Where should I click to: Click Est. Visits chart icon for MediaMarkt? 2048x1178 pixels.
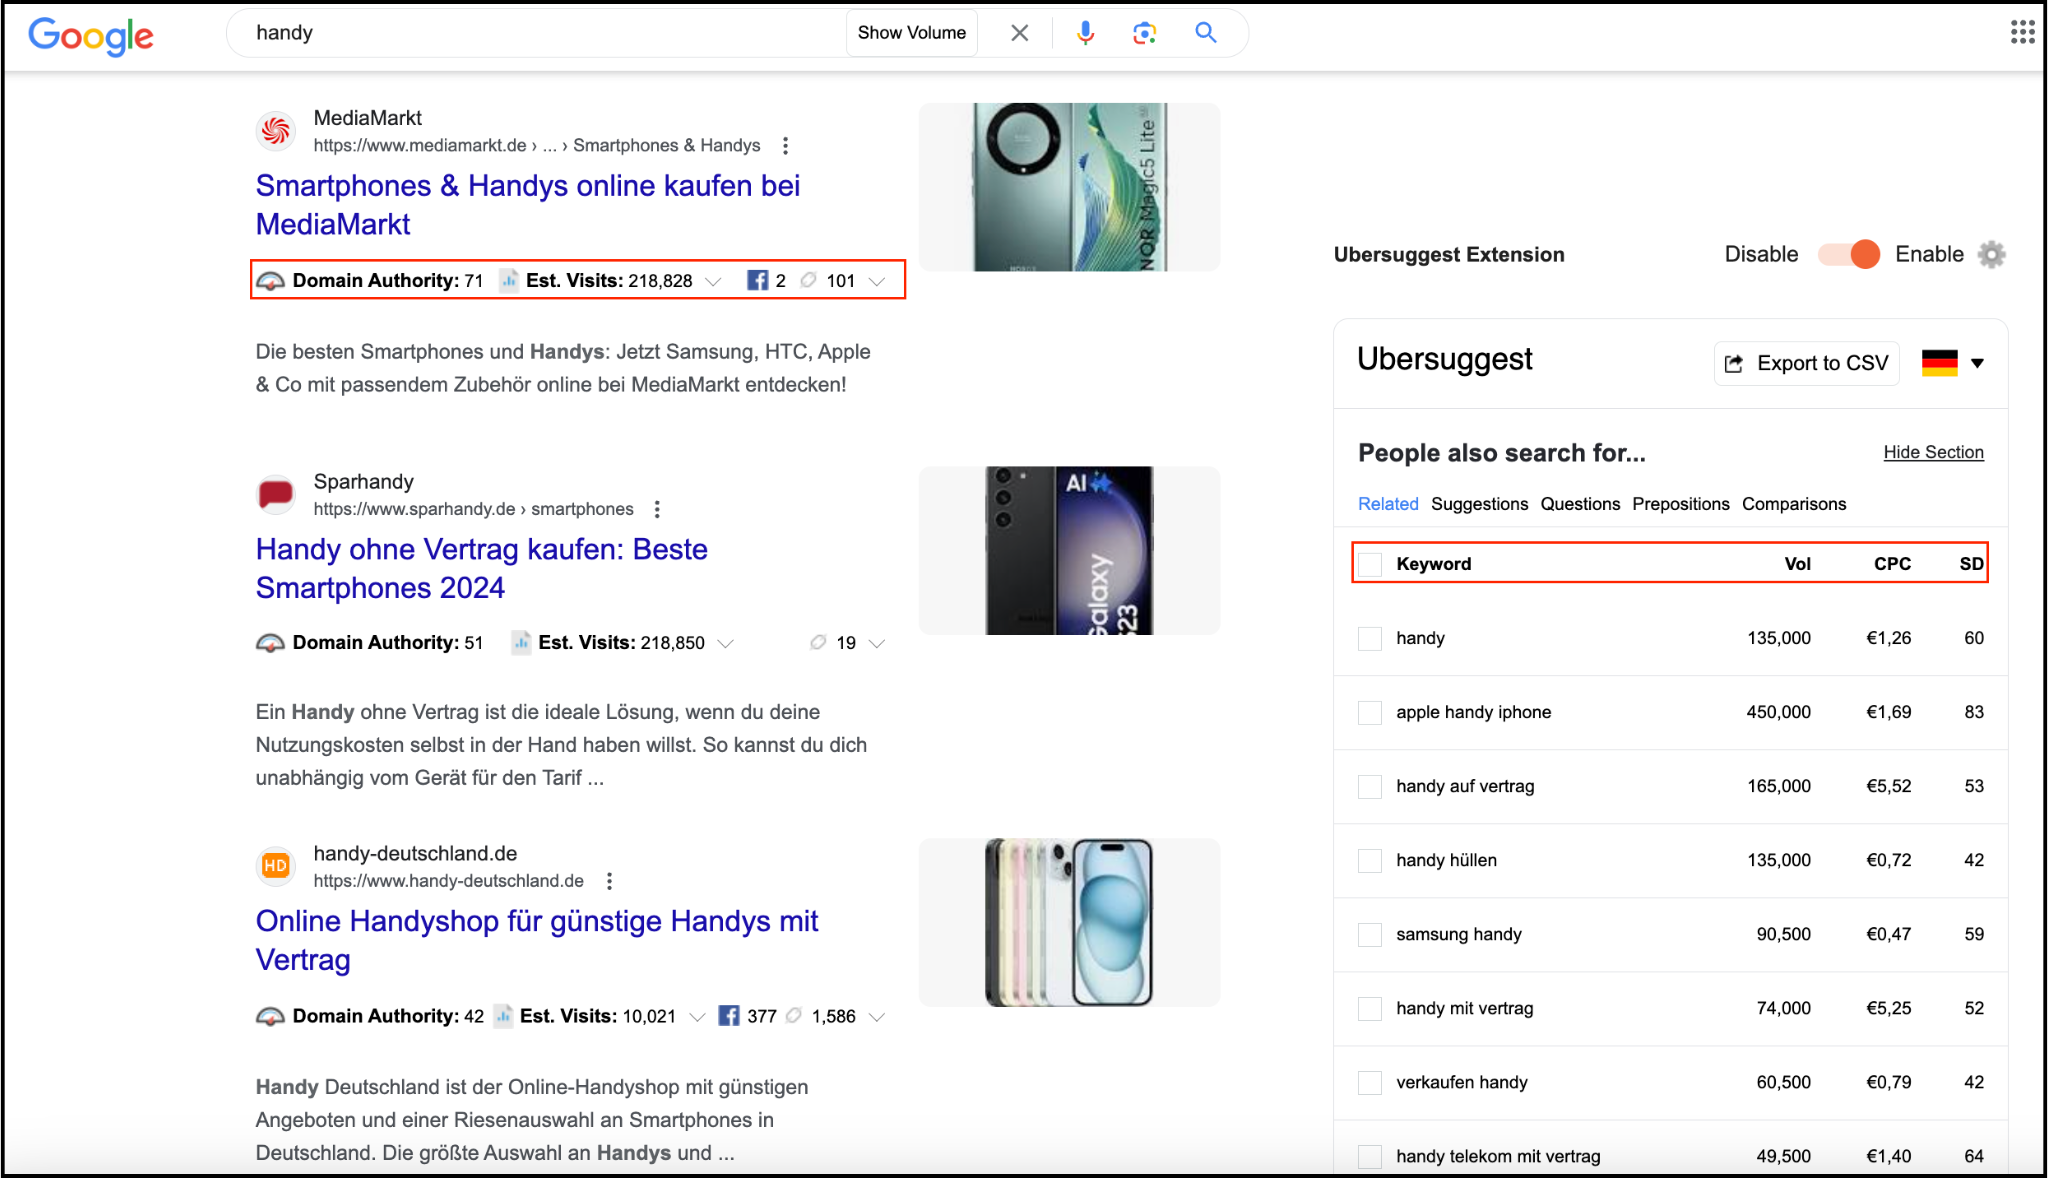click(509, 280)
